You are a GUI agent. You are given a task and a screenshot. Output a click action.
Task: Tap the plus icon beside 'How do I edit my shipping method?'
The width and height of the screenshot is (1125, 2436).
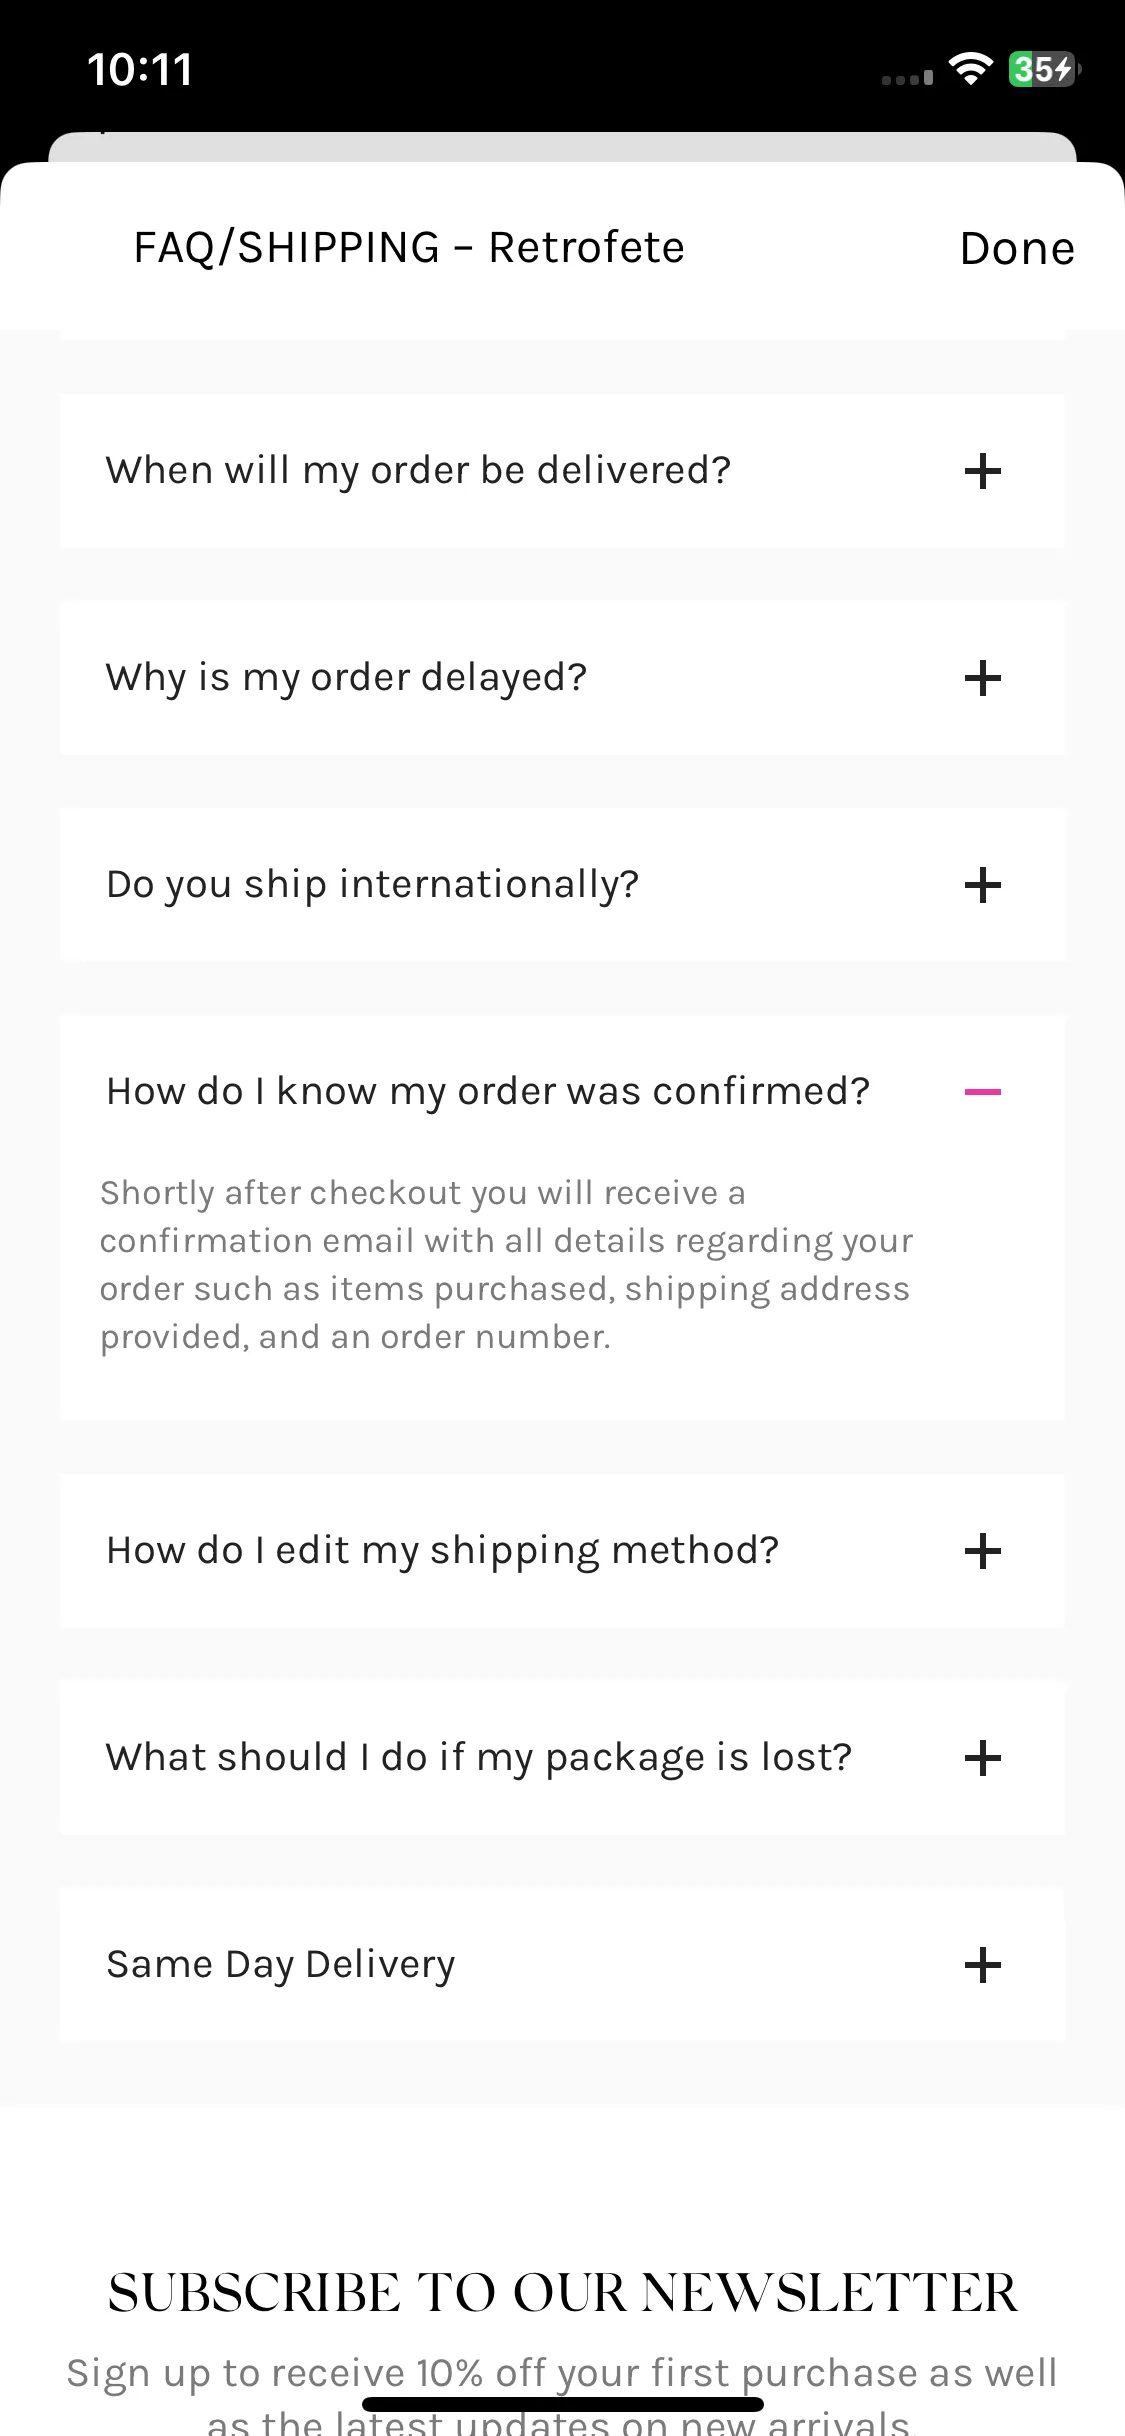[x=982, y=1551]
